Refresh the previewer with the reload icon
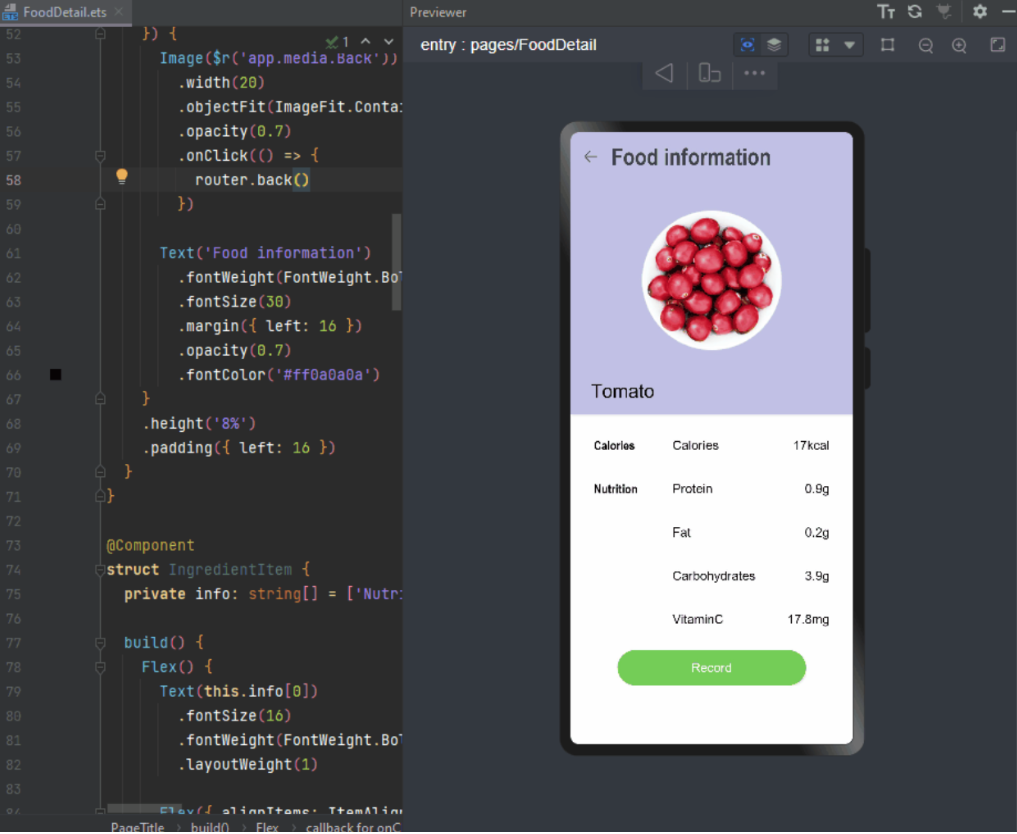The image size is (1017, 834). click(x=914, y=12)
